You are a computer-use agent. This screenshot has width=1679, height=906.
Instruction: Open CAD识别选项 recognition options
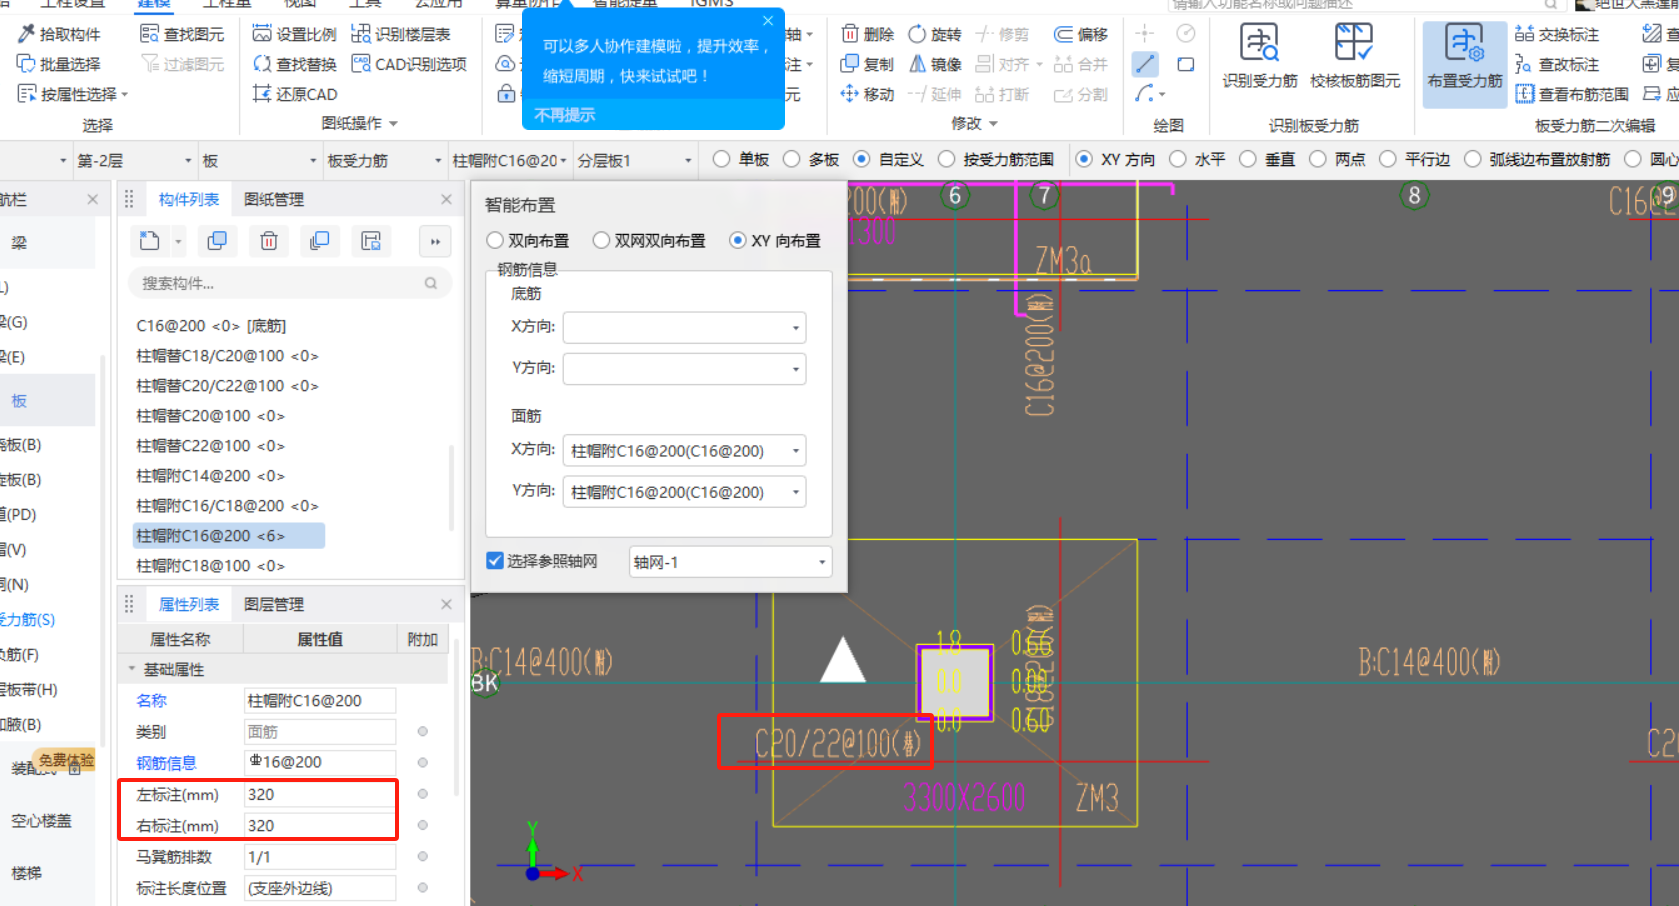pyautogui.click(x=409, y=64)
